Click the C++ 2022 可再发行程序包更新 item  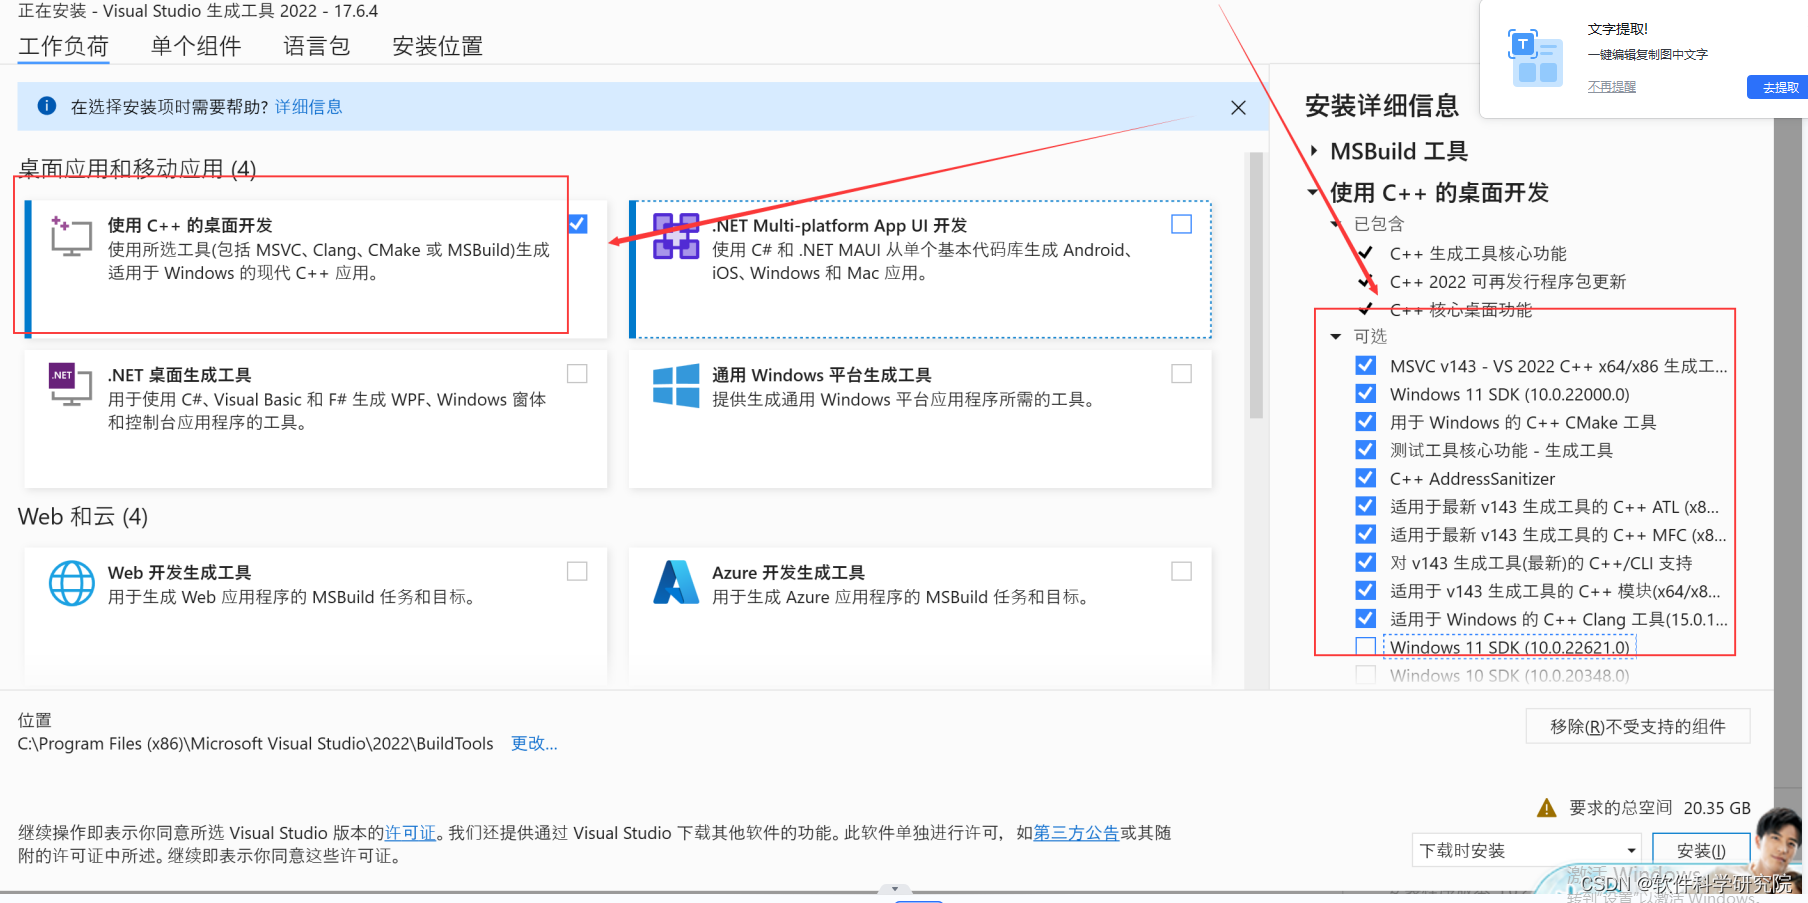click(1508, 281)
